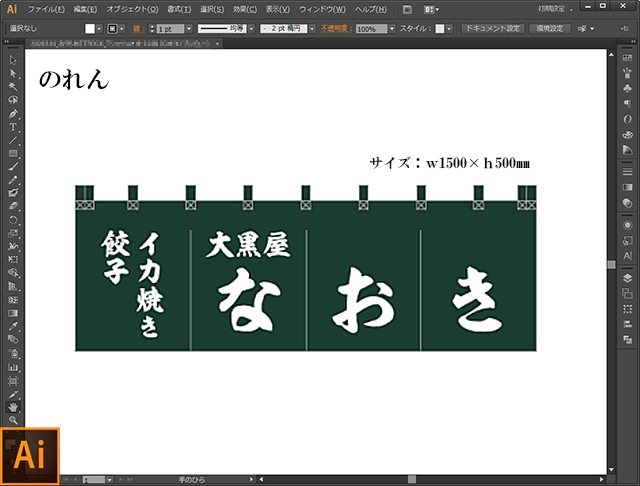
Task: Select the Line Segment tool
Action: click(x=13, y=140)
